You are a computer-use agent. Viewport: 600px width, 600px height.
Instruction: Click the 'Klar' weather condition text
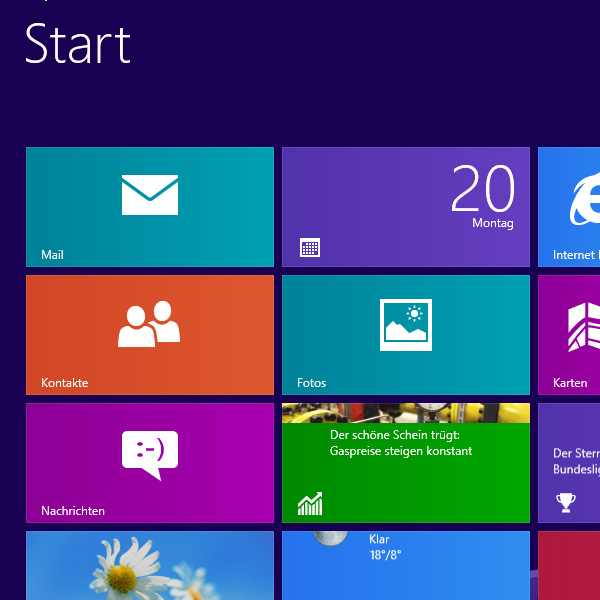click(x=379, y=539)
